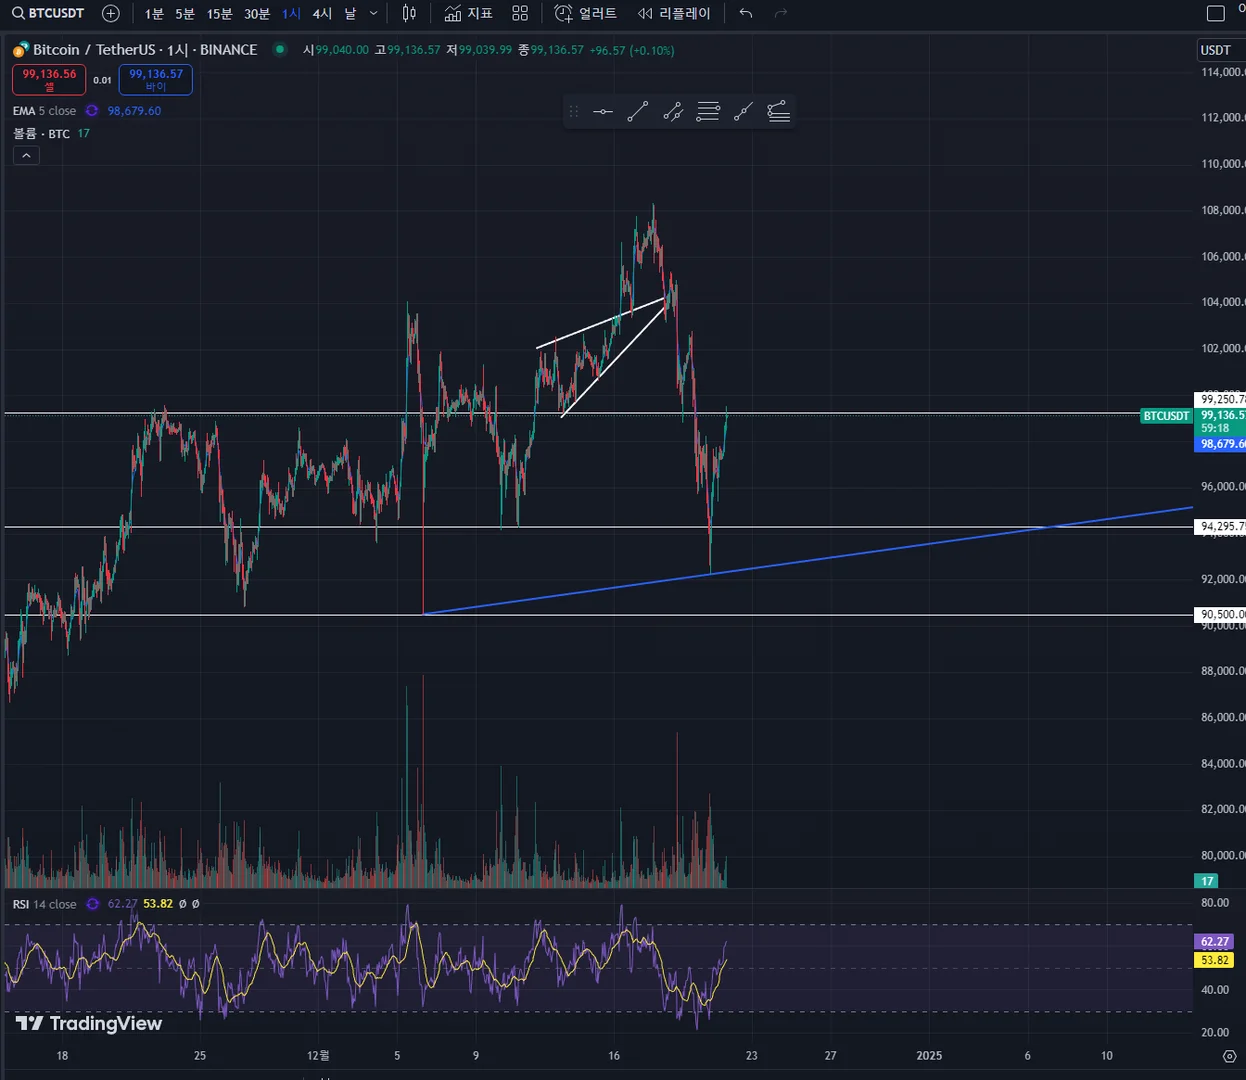This screenshot has width=1246, height=1080.
Task: Click the blue 99,136.57 buy button
Action: point(156,80)
